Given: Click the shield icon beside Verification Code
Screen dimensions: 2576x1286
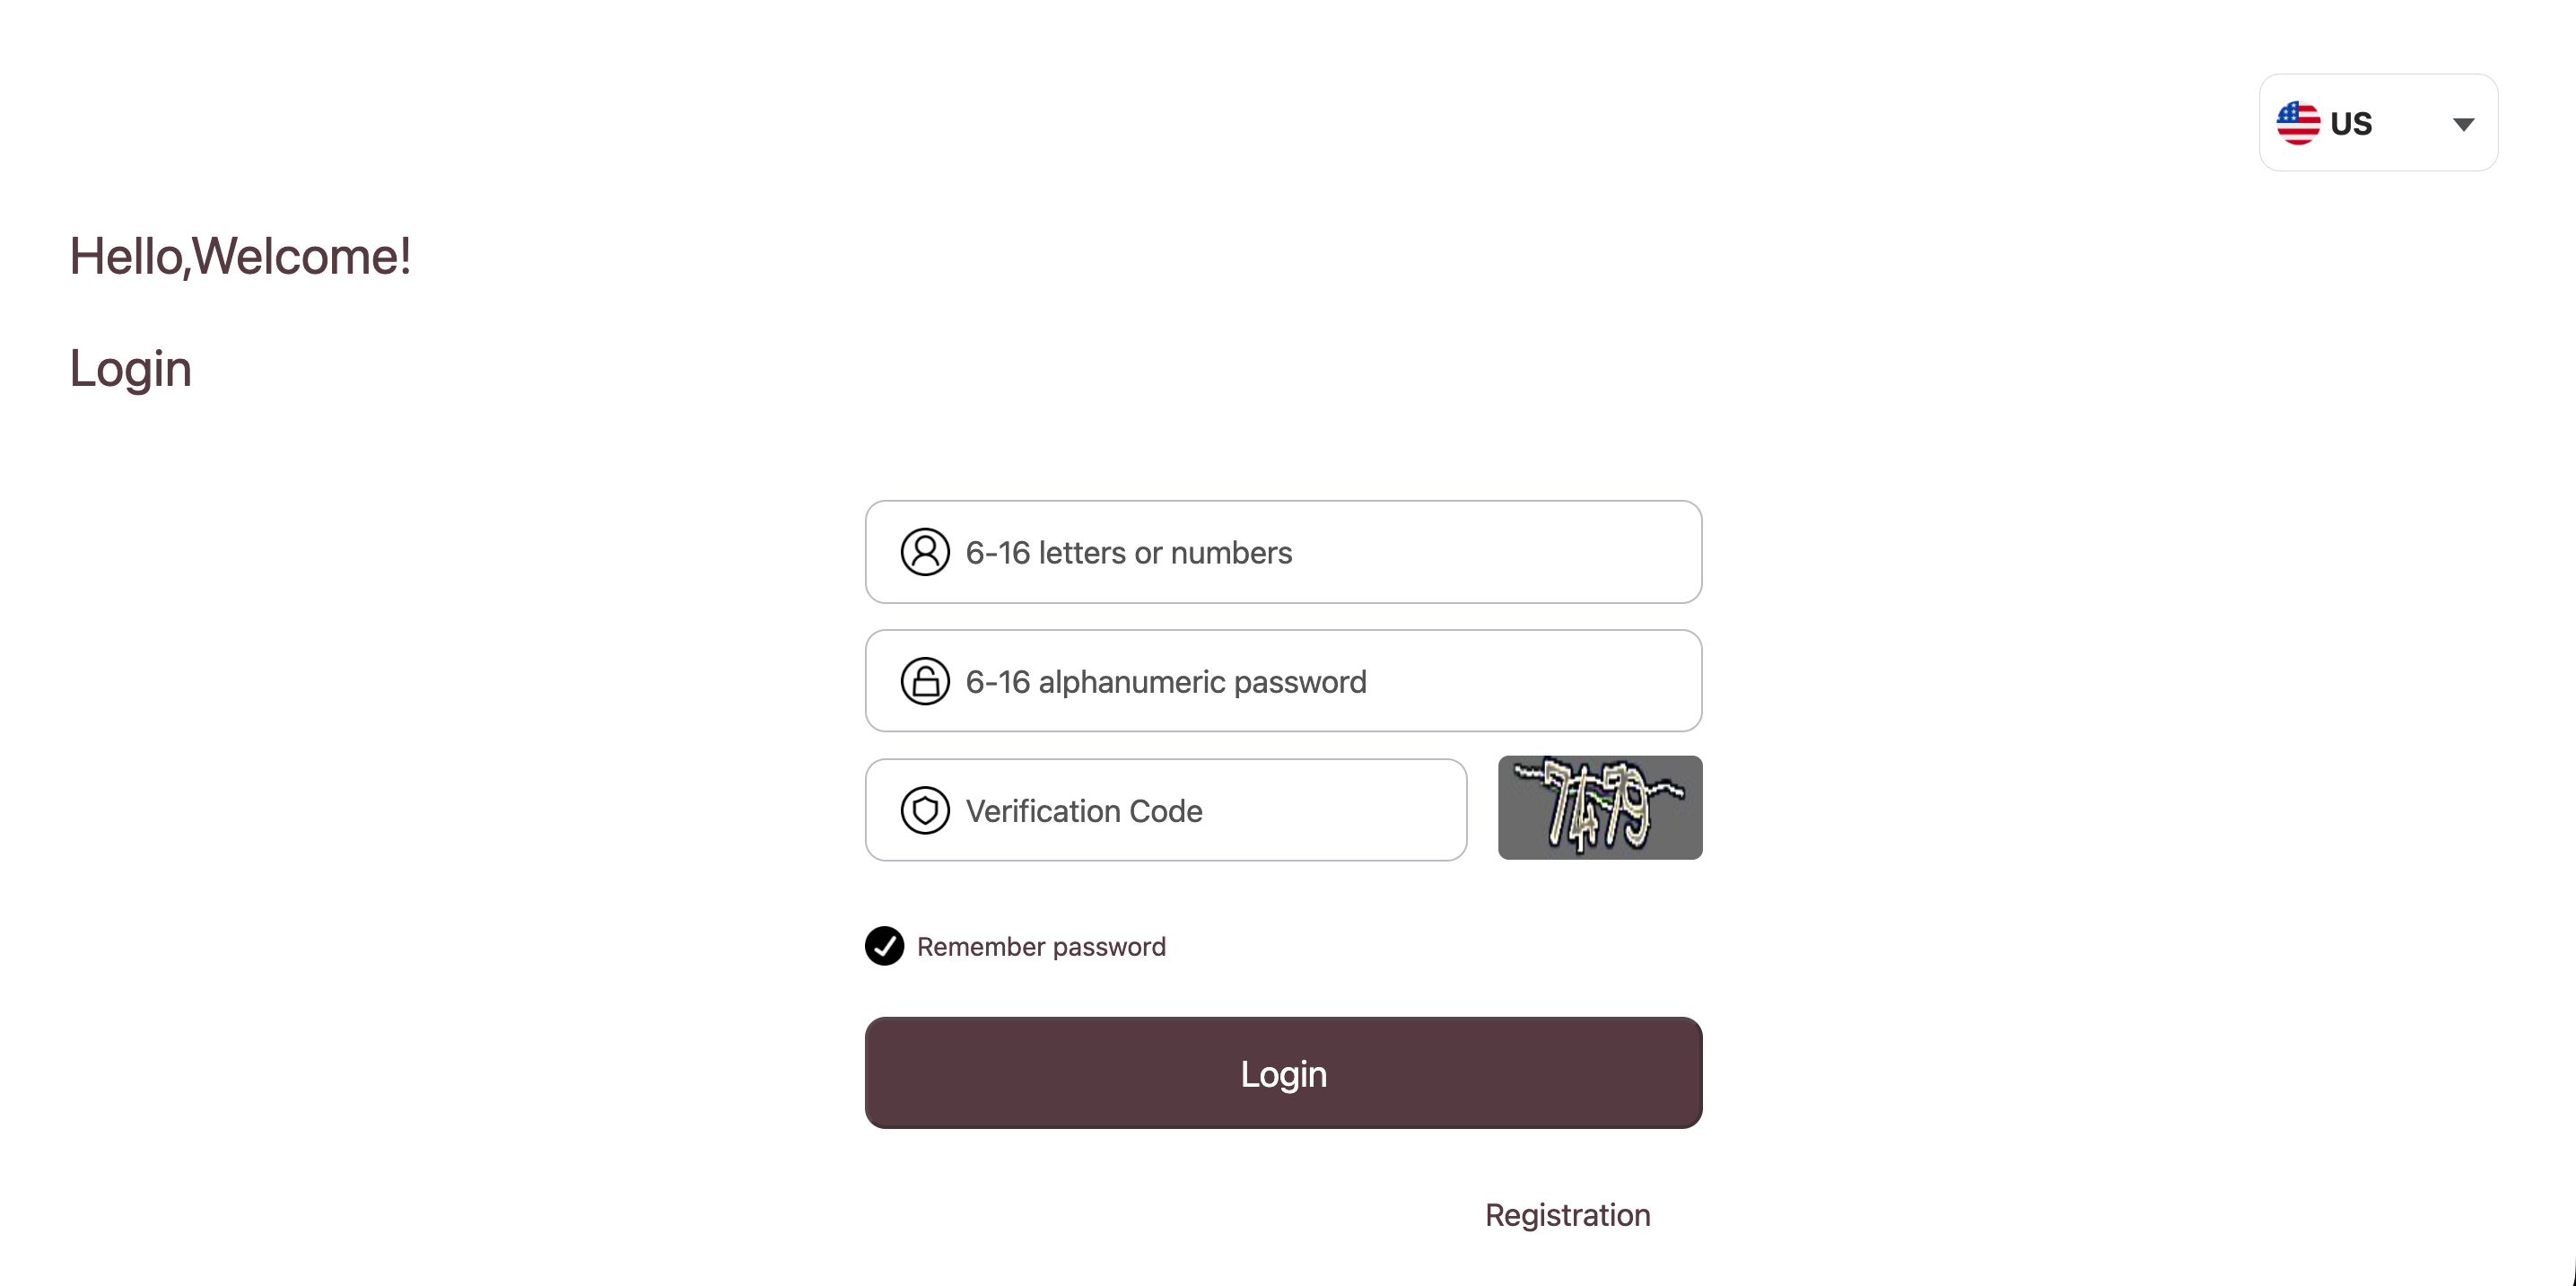Looking at the screenshot, I should tap(925, 810).
